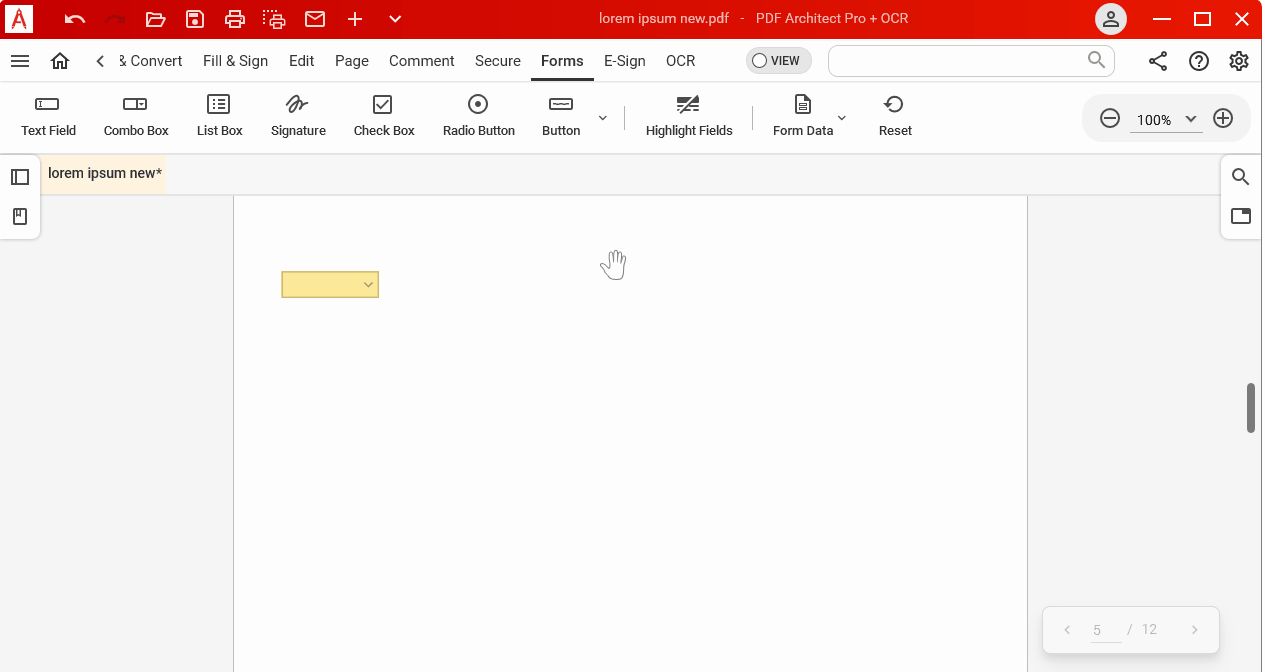
Task: Toggle the VIEW mode switch
Action: click(778, 61)
